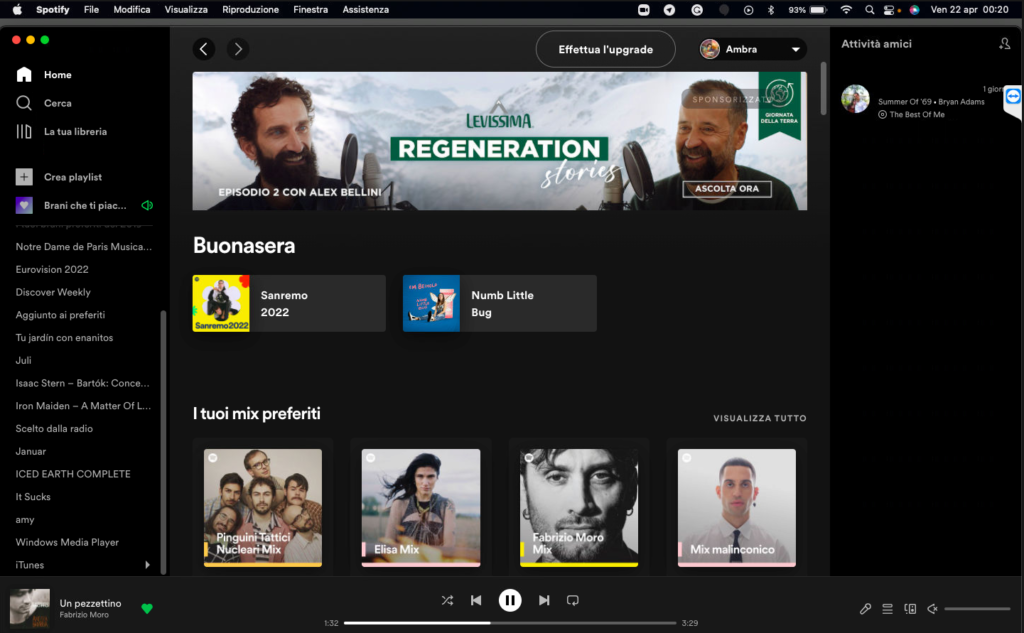
Task: Unmute the volume speaker icon
Action: pos(933,609)
